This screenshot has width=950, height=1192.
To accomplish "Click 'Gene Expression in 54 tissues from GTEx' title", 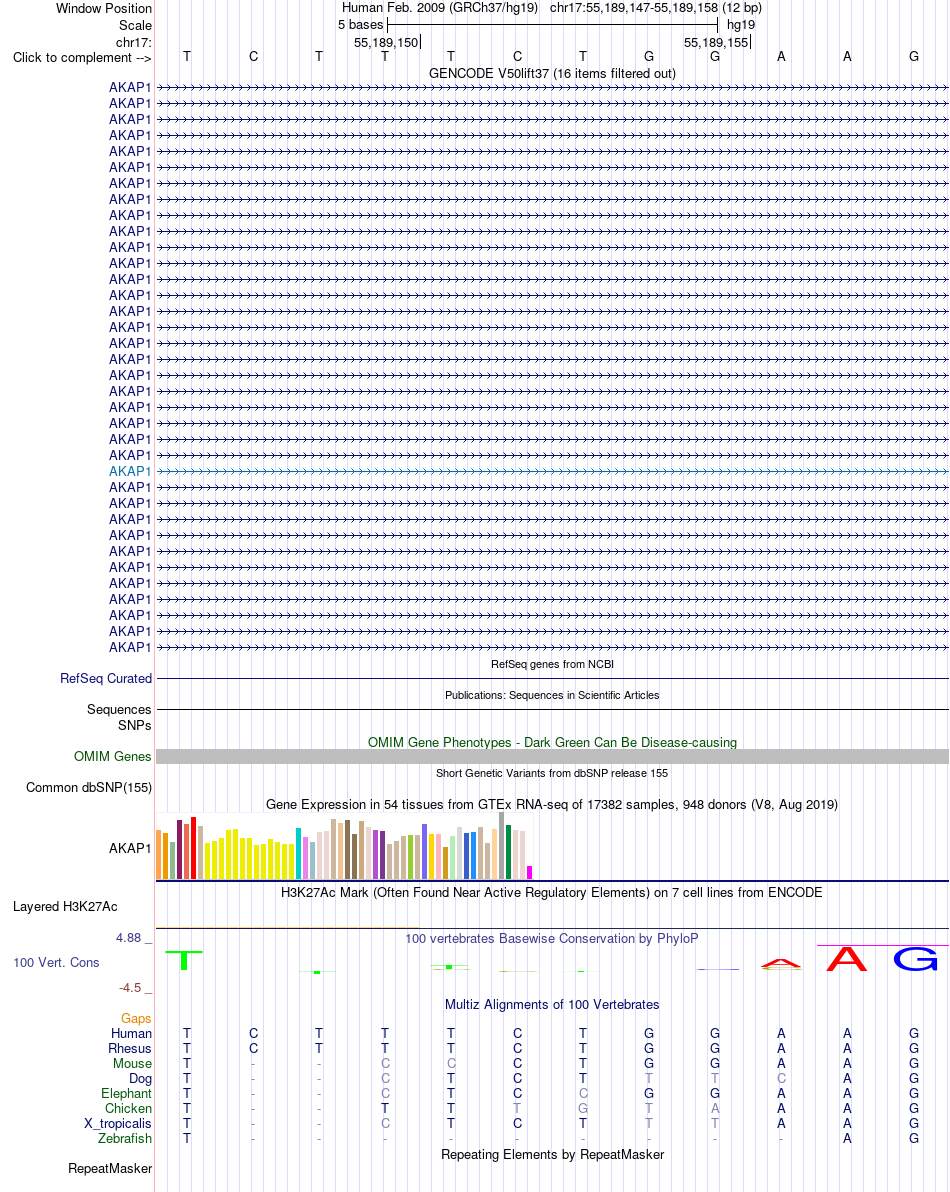I will click(x=553, y=804).
